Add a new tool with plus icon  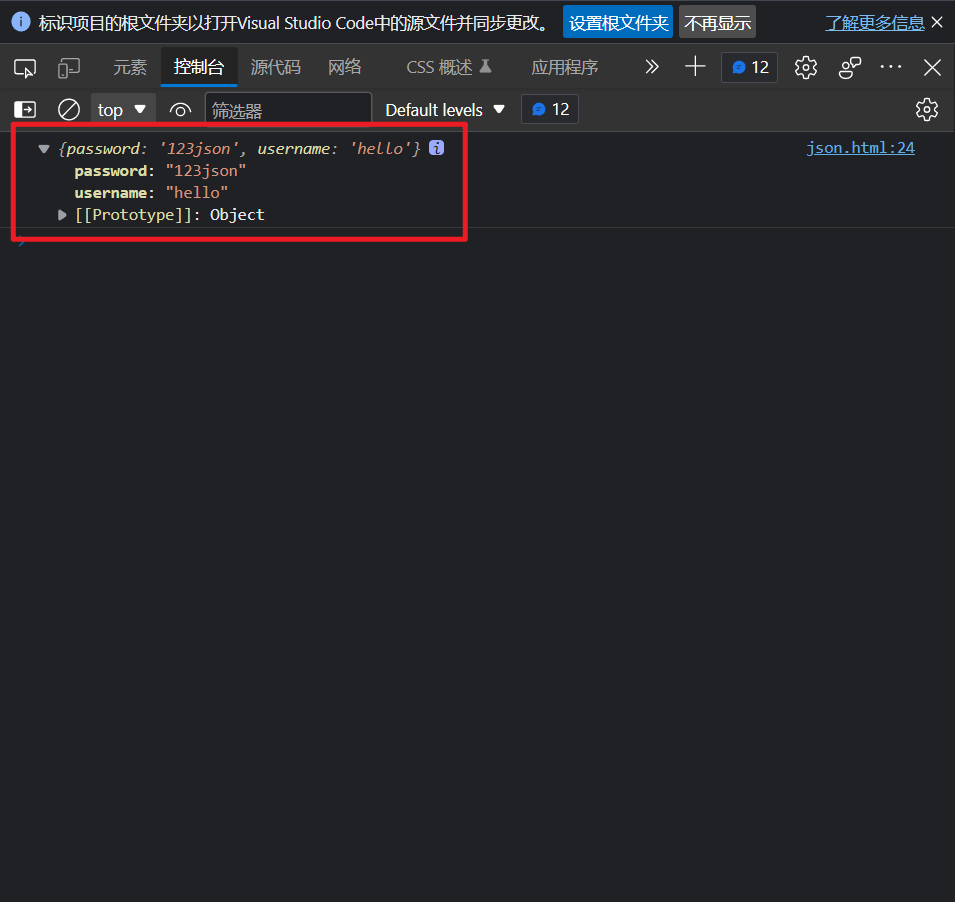[695, 67]
